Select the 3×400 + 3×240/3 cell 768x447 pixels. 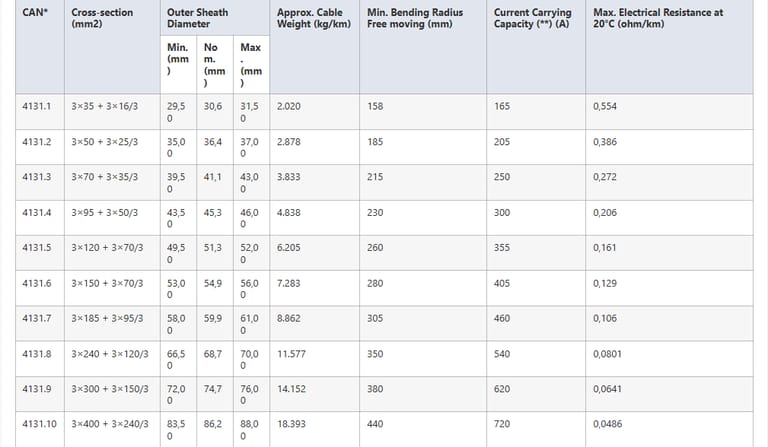110,424
